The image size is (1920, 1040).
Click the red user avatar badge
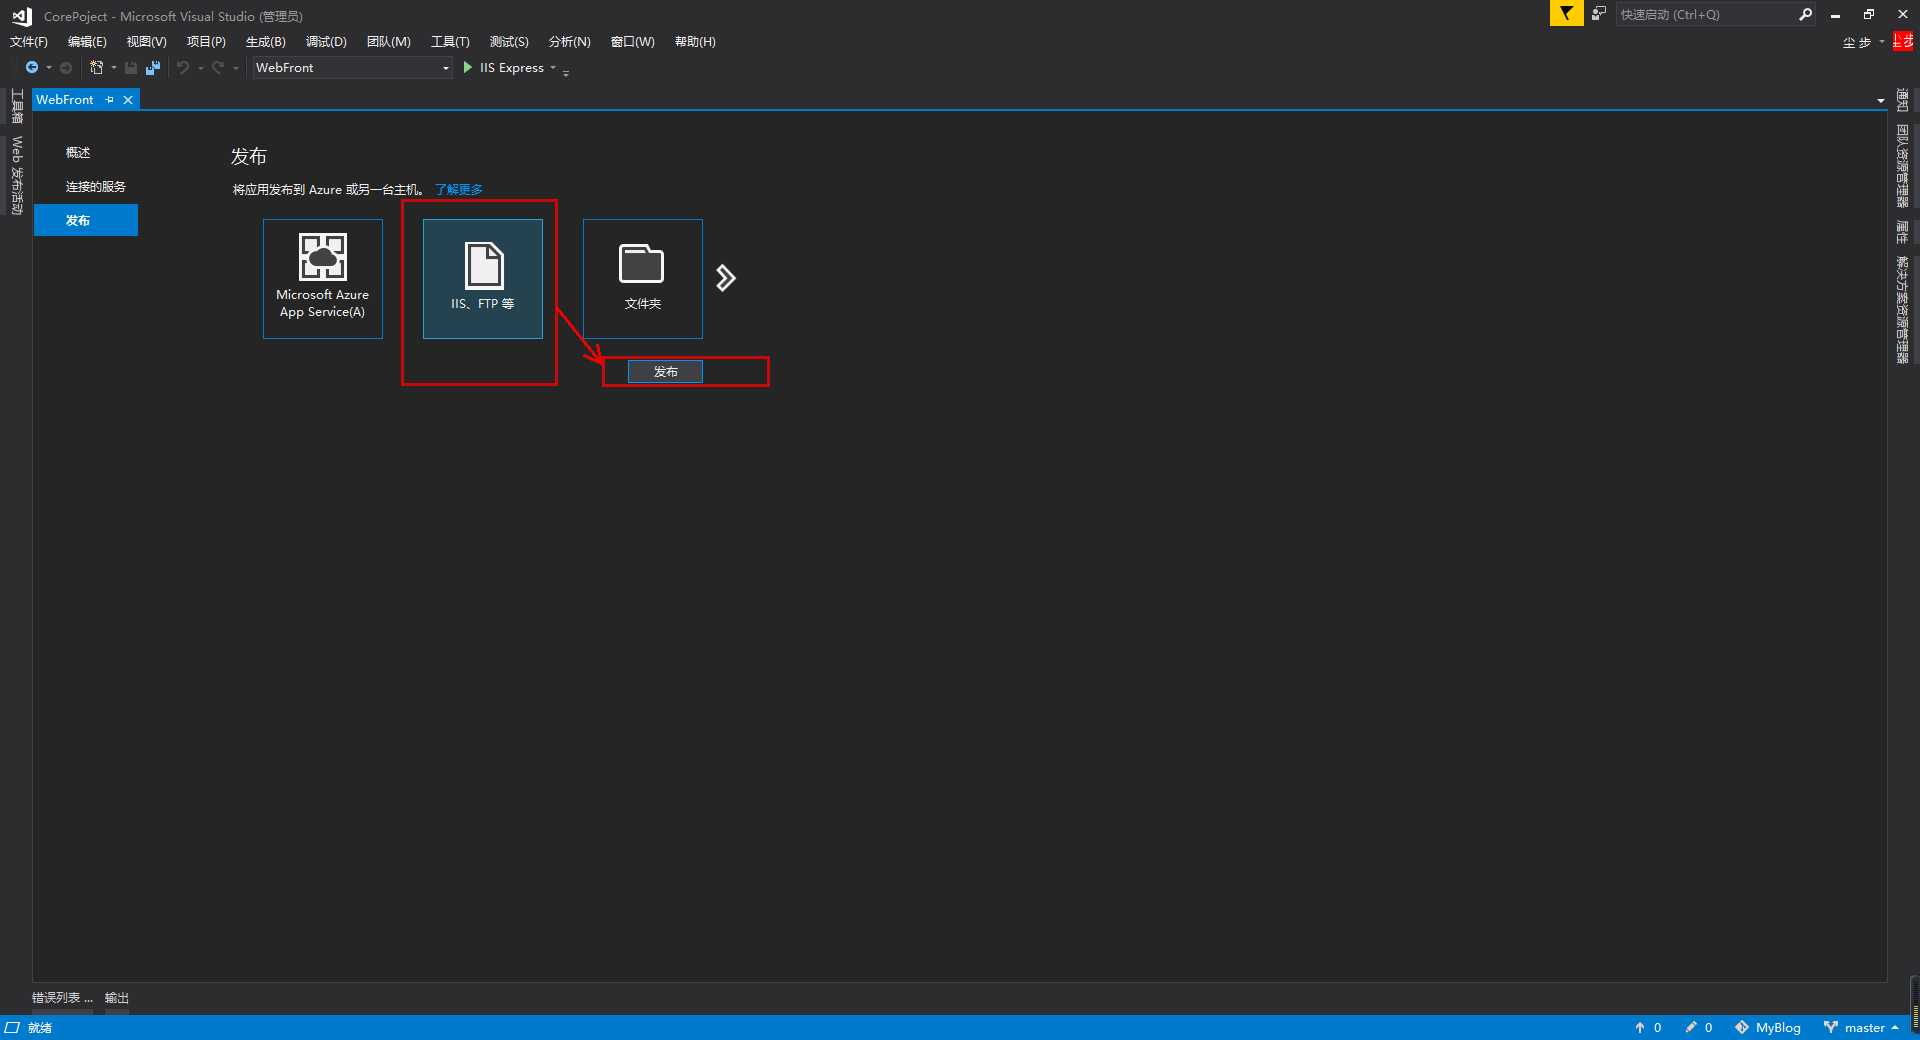coord(1903,42)
